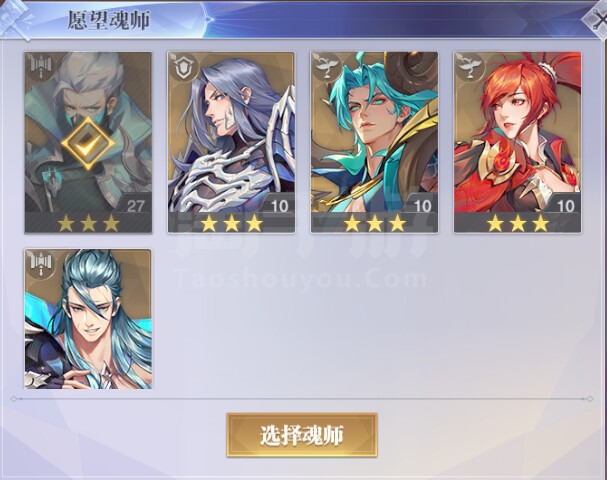Click the 愿望魂师 title header
Viewport: 607px width, 480px height.
pos(108,20)
